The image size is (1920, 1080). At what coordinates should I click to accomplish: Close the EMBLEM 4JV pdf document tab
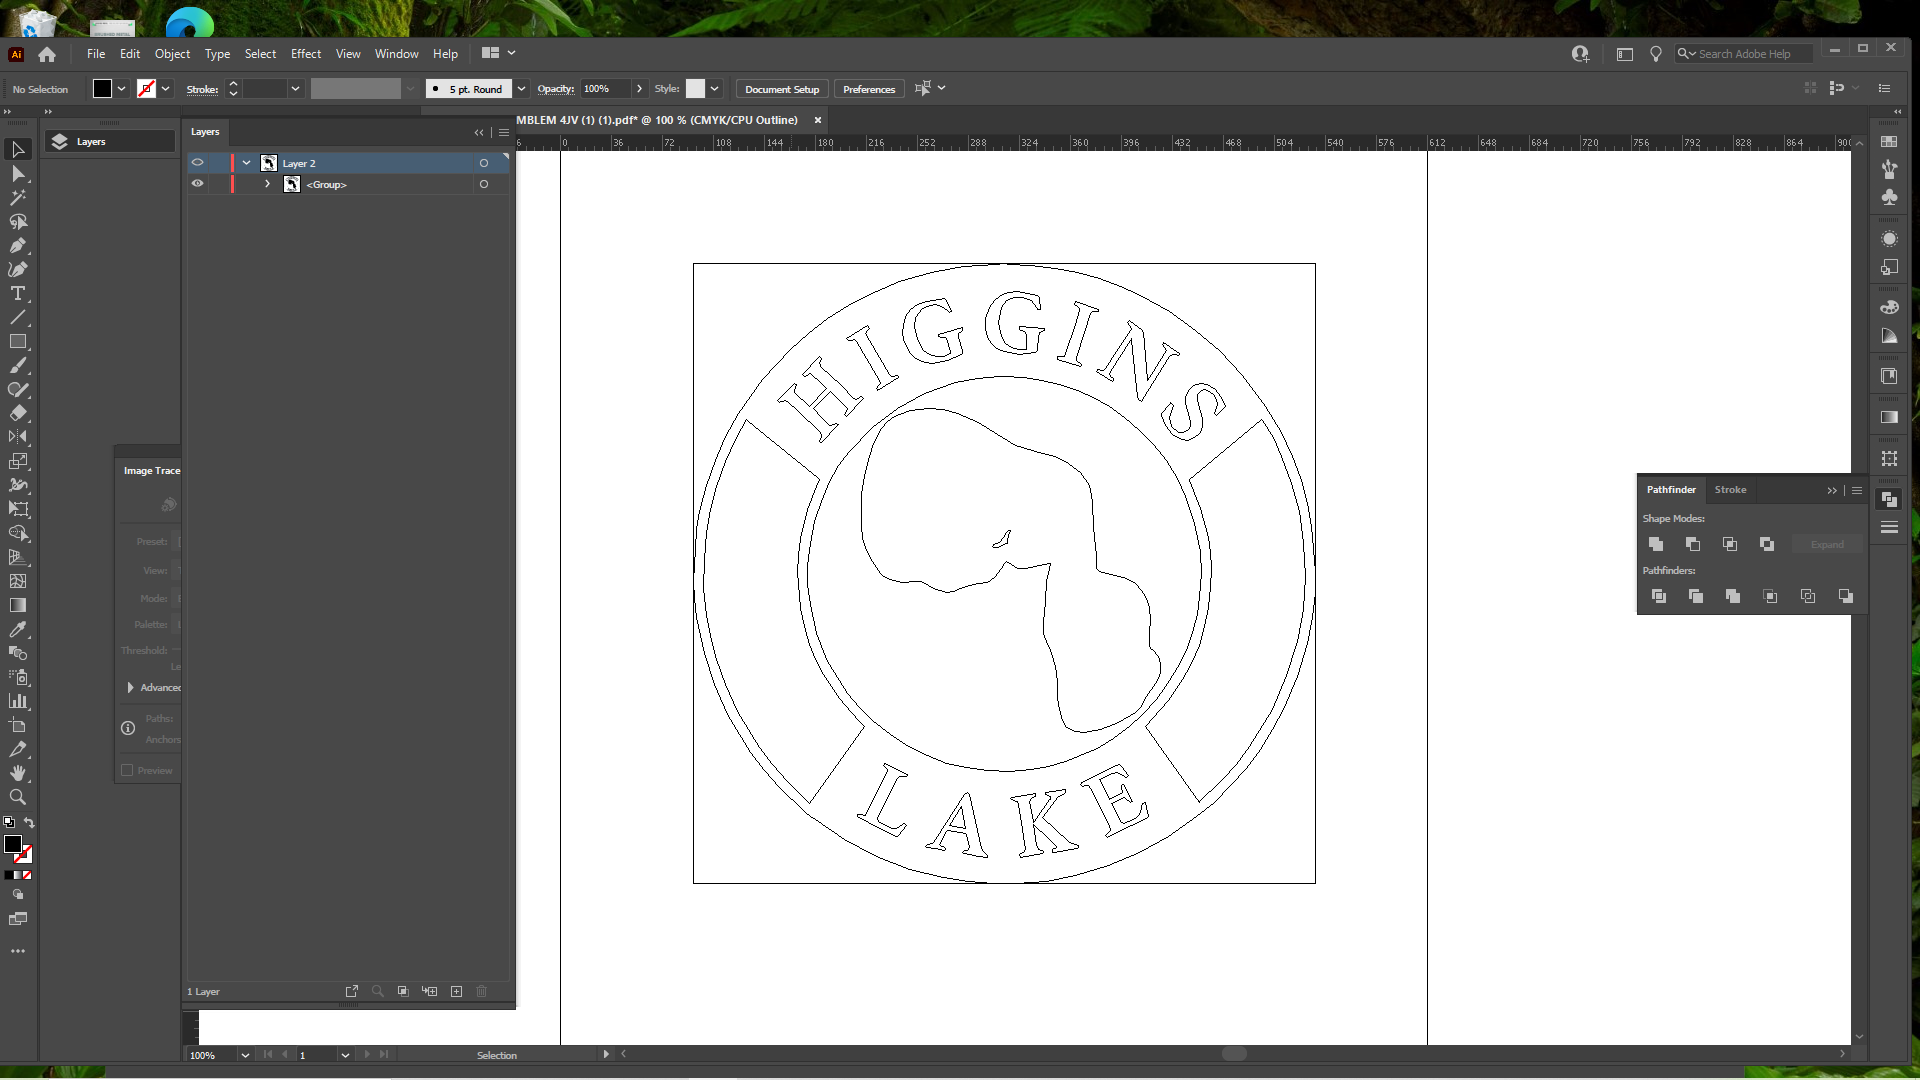(x=818, y=120)
